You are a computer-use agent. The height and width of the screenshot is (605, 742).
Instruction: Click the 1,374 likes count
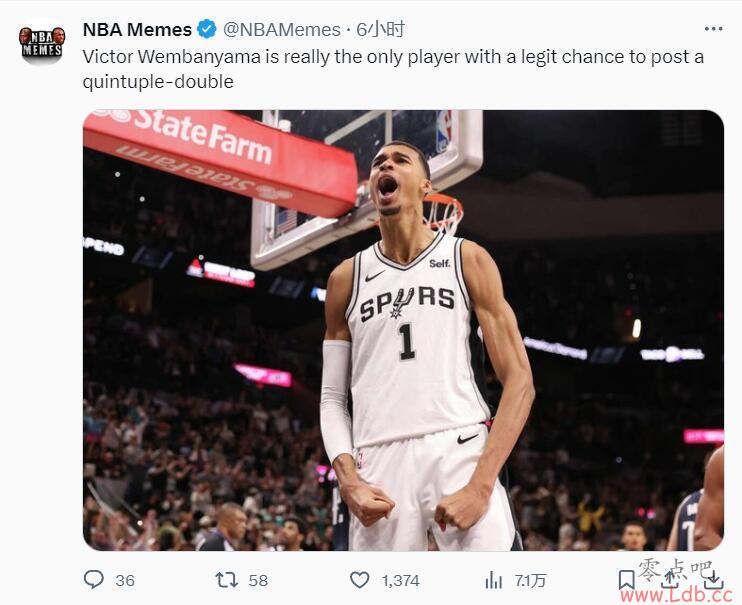tap(400, 580)
